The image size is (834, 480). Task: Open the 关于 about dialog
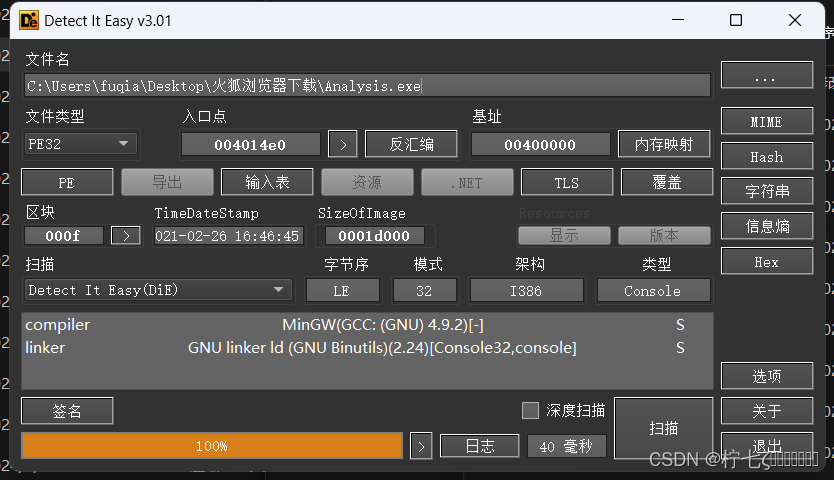pyautogui.click(x=766, y=411)
